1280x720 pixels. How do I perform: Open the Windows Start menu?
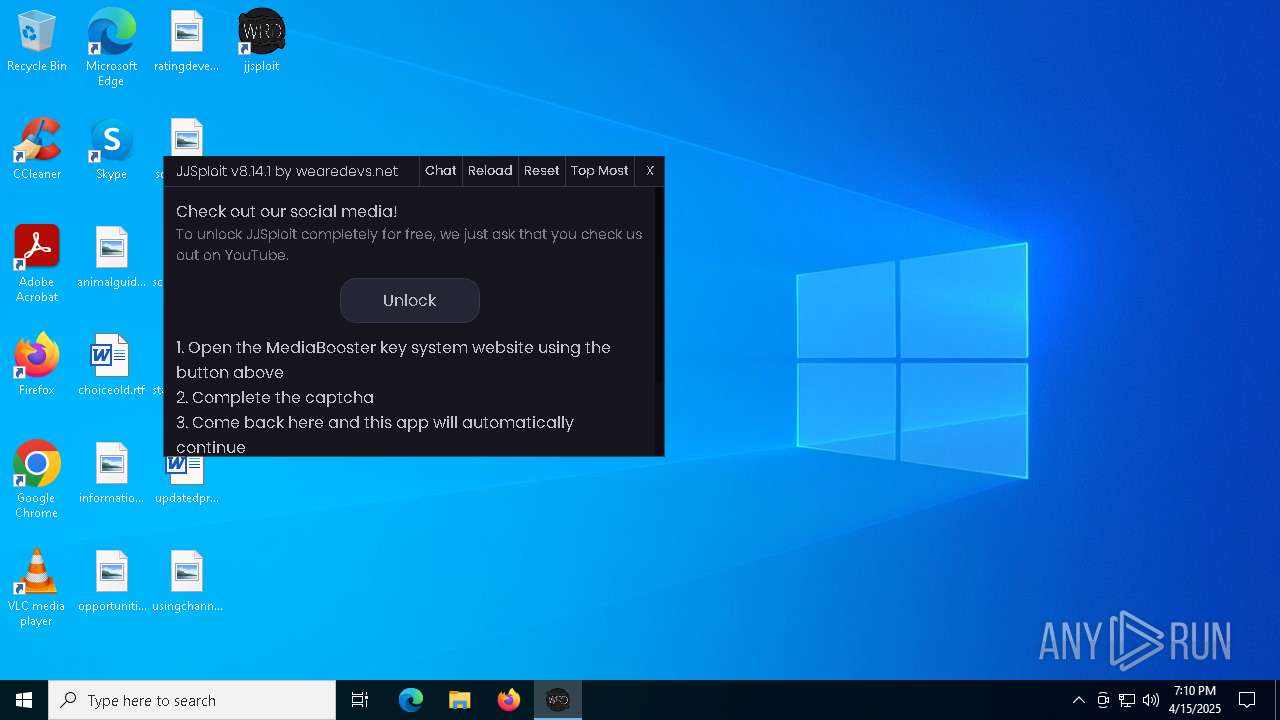24,700
